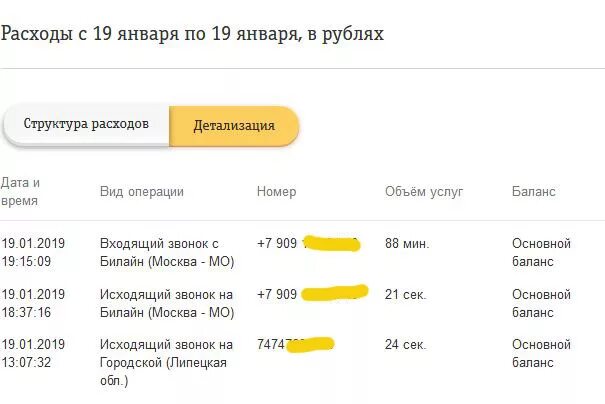
Task: Switch to the Структура расходов tab
Action: pyautogui.click(x=86, y=124)
